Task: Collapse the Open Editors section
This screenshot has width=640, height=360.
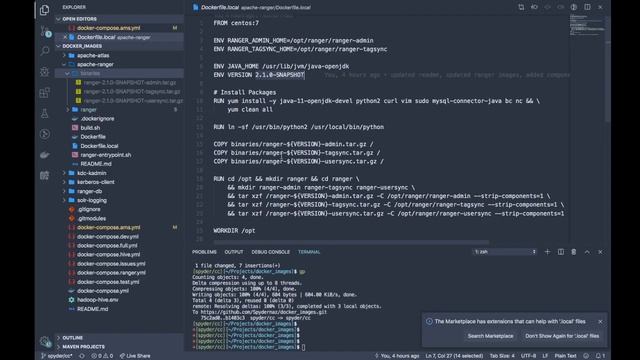Action: (x=58, y=19)
